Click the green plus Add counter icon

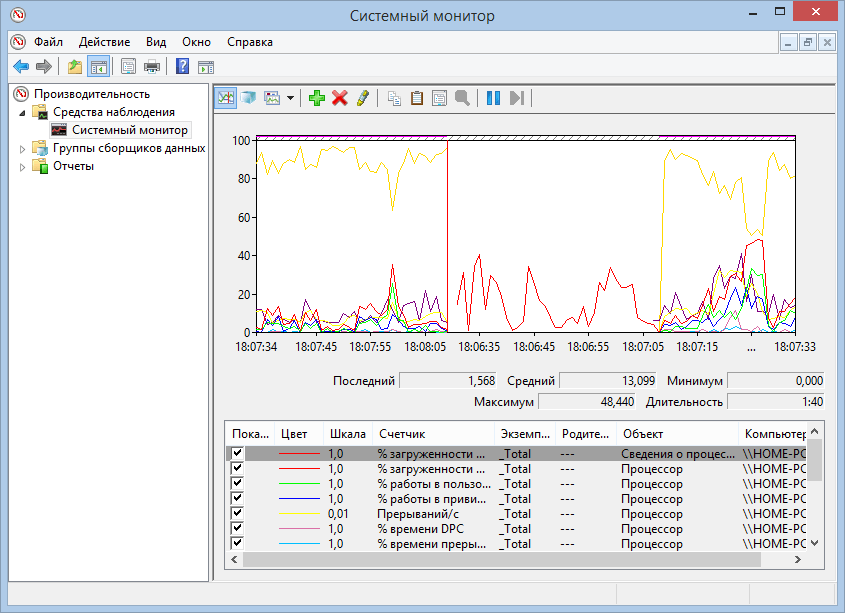317,98
